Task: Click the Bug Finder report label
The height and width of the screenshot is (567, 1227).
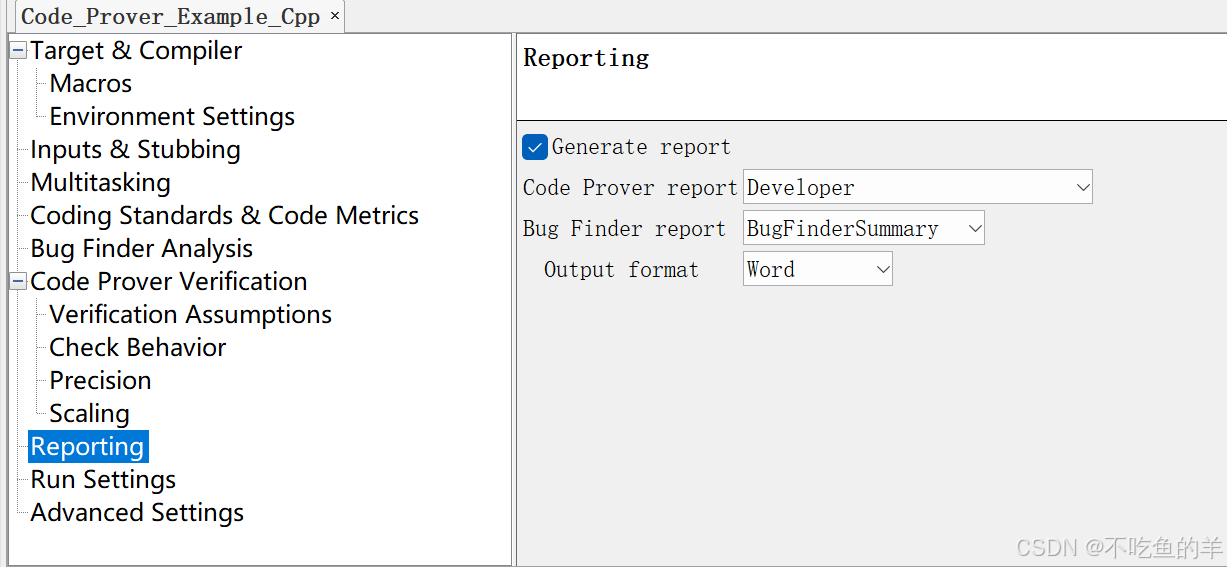Action: [x=624, y=229]
